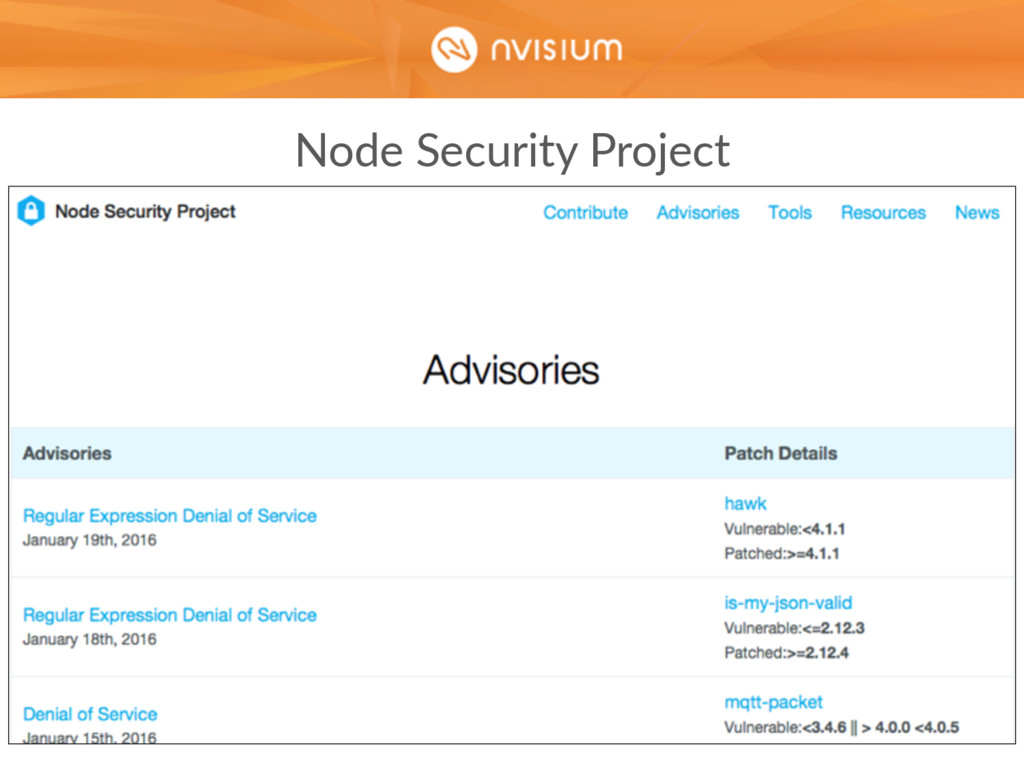Click the Node Security Project site title
The height and width of the screenshot is (768, 1024).
(x=145, y=212)
